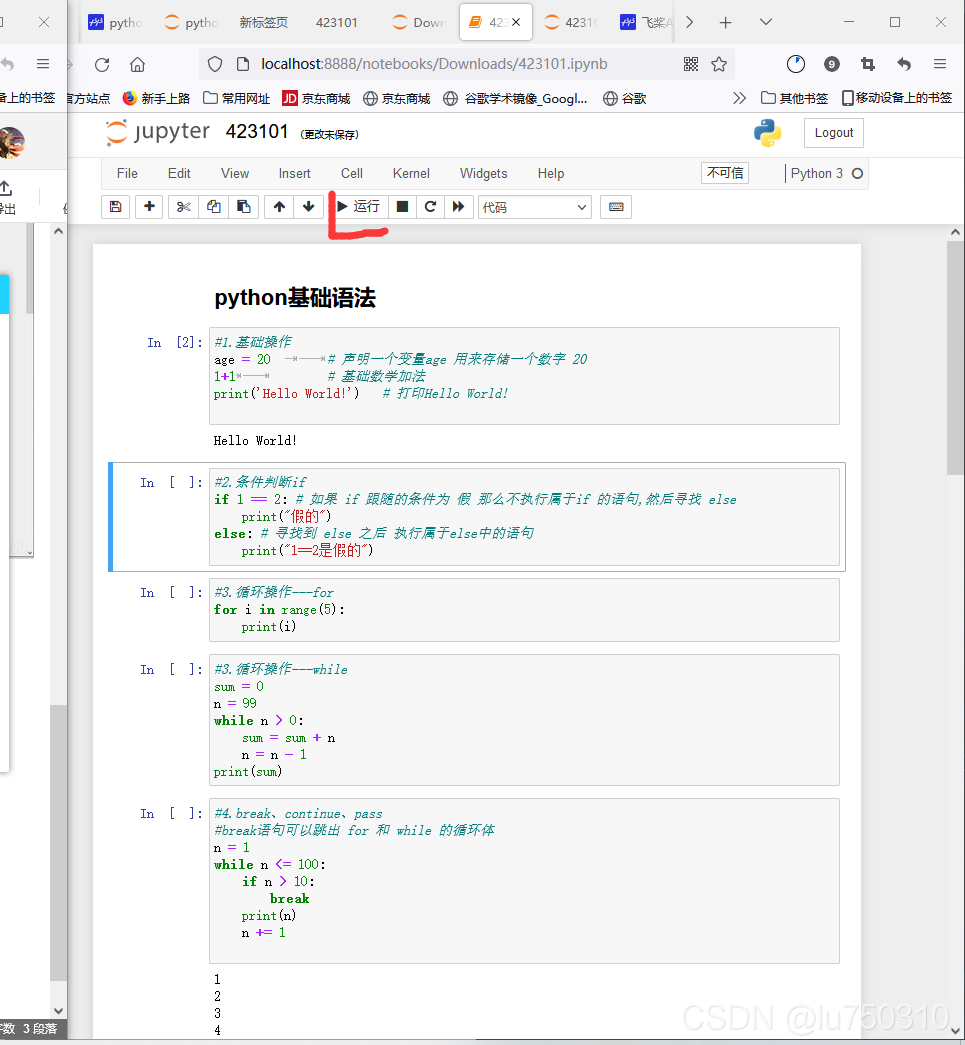Click the 不可信 trust notebook button
Viewport: 965px width, 1045px height.
725,173
